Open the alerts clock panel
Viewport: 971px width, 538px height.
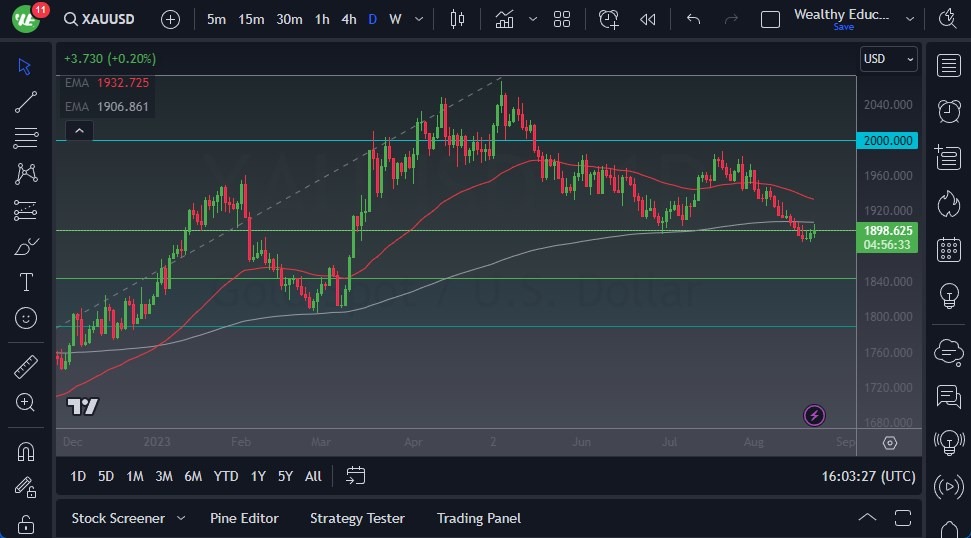948,111
